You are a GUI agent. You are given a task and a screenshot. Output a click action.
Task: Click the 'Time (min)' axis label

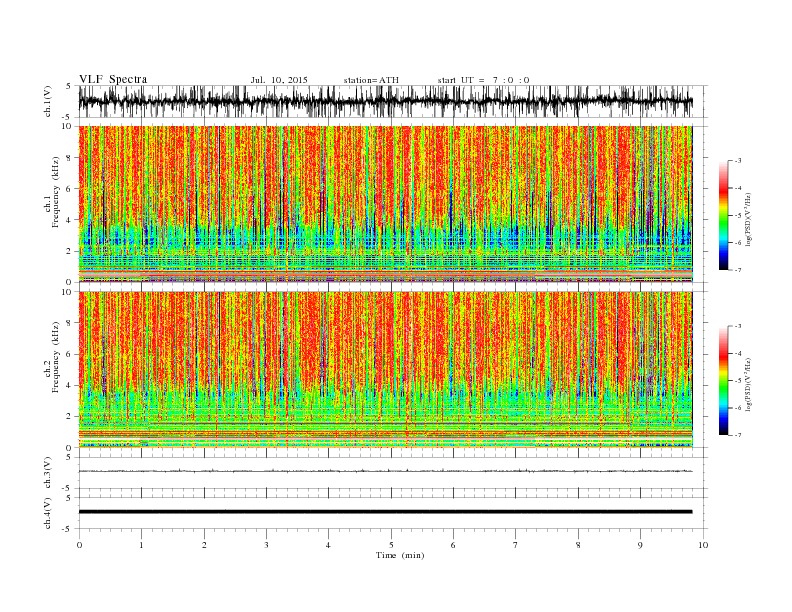point(400,555)
